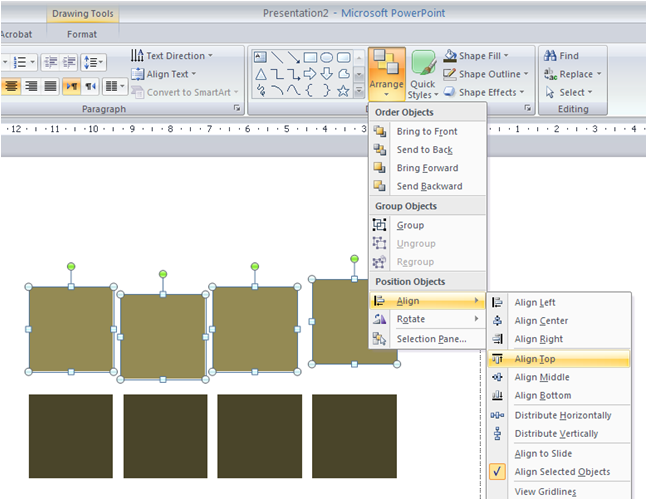Toggle left-to-right text direction
647x500 pixels.
coord(72,86)
